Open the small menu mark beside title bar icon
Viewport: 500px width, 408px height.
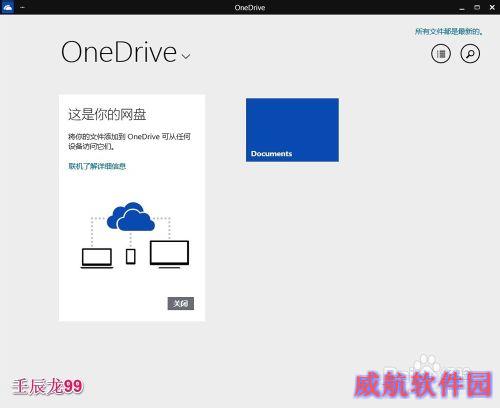click(x=23, y=7)
